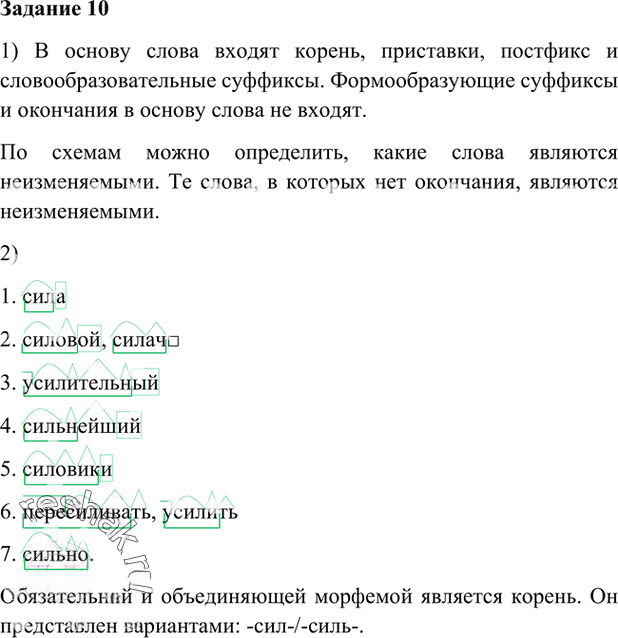
Task: Click the heading "Задание 10"
Action: coord(55,9)
